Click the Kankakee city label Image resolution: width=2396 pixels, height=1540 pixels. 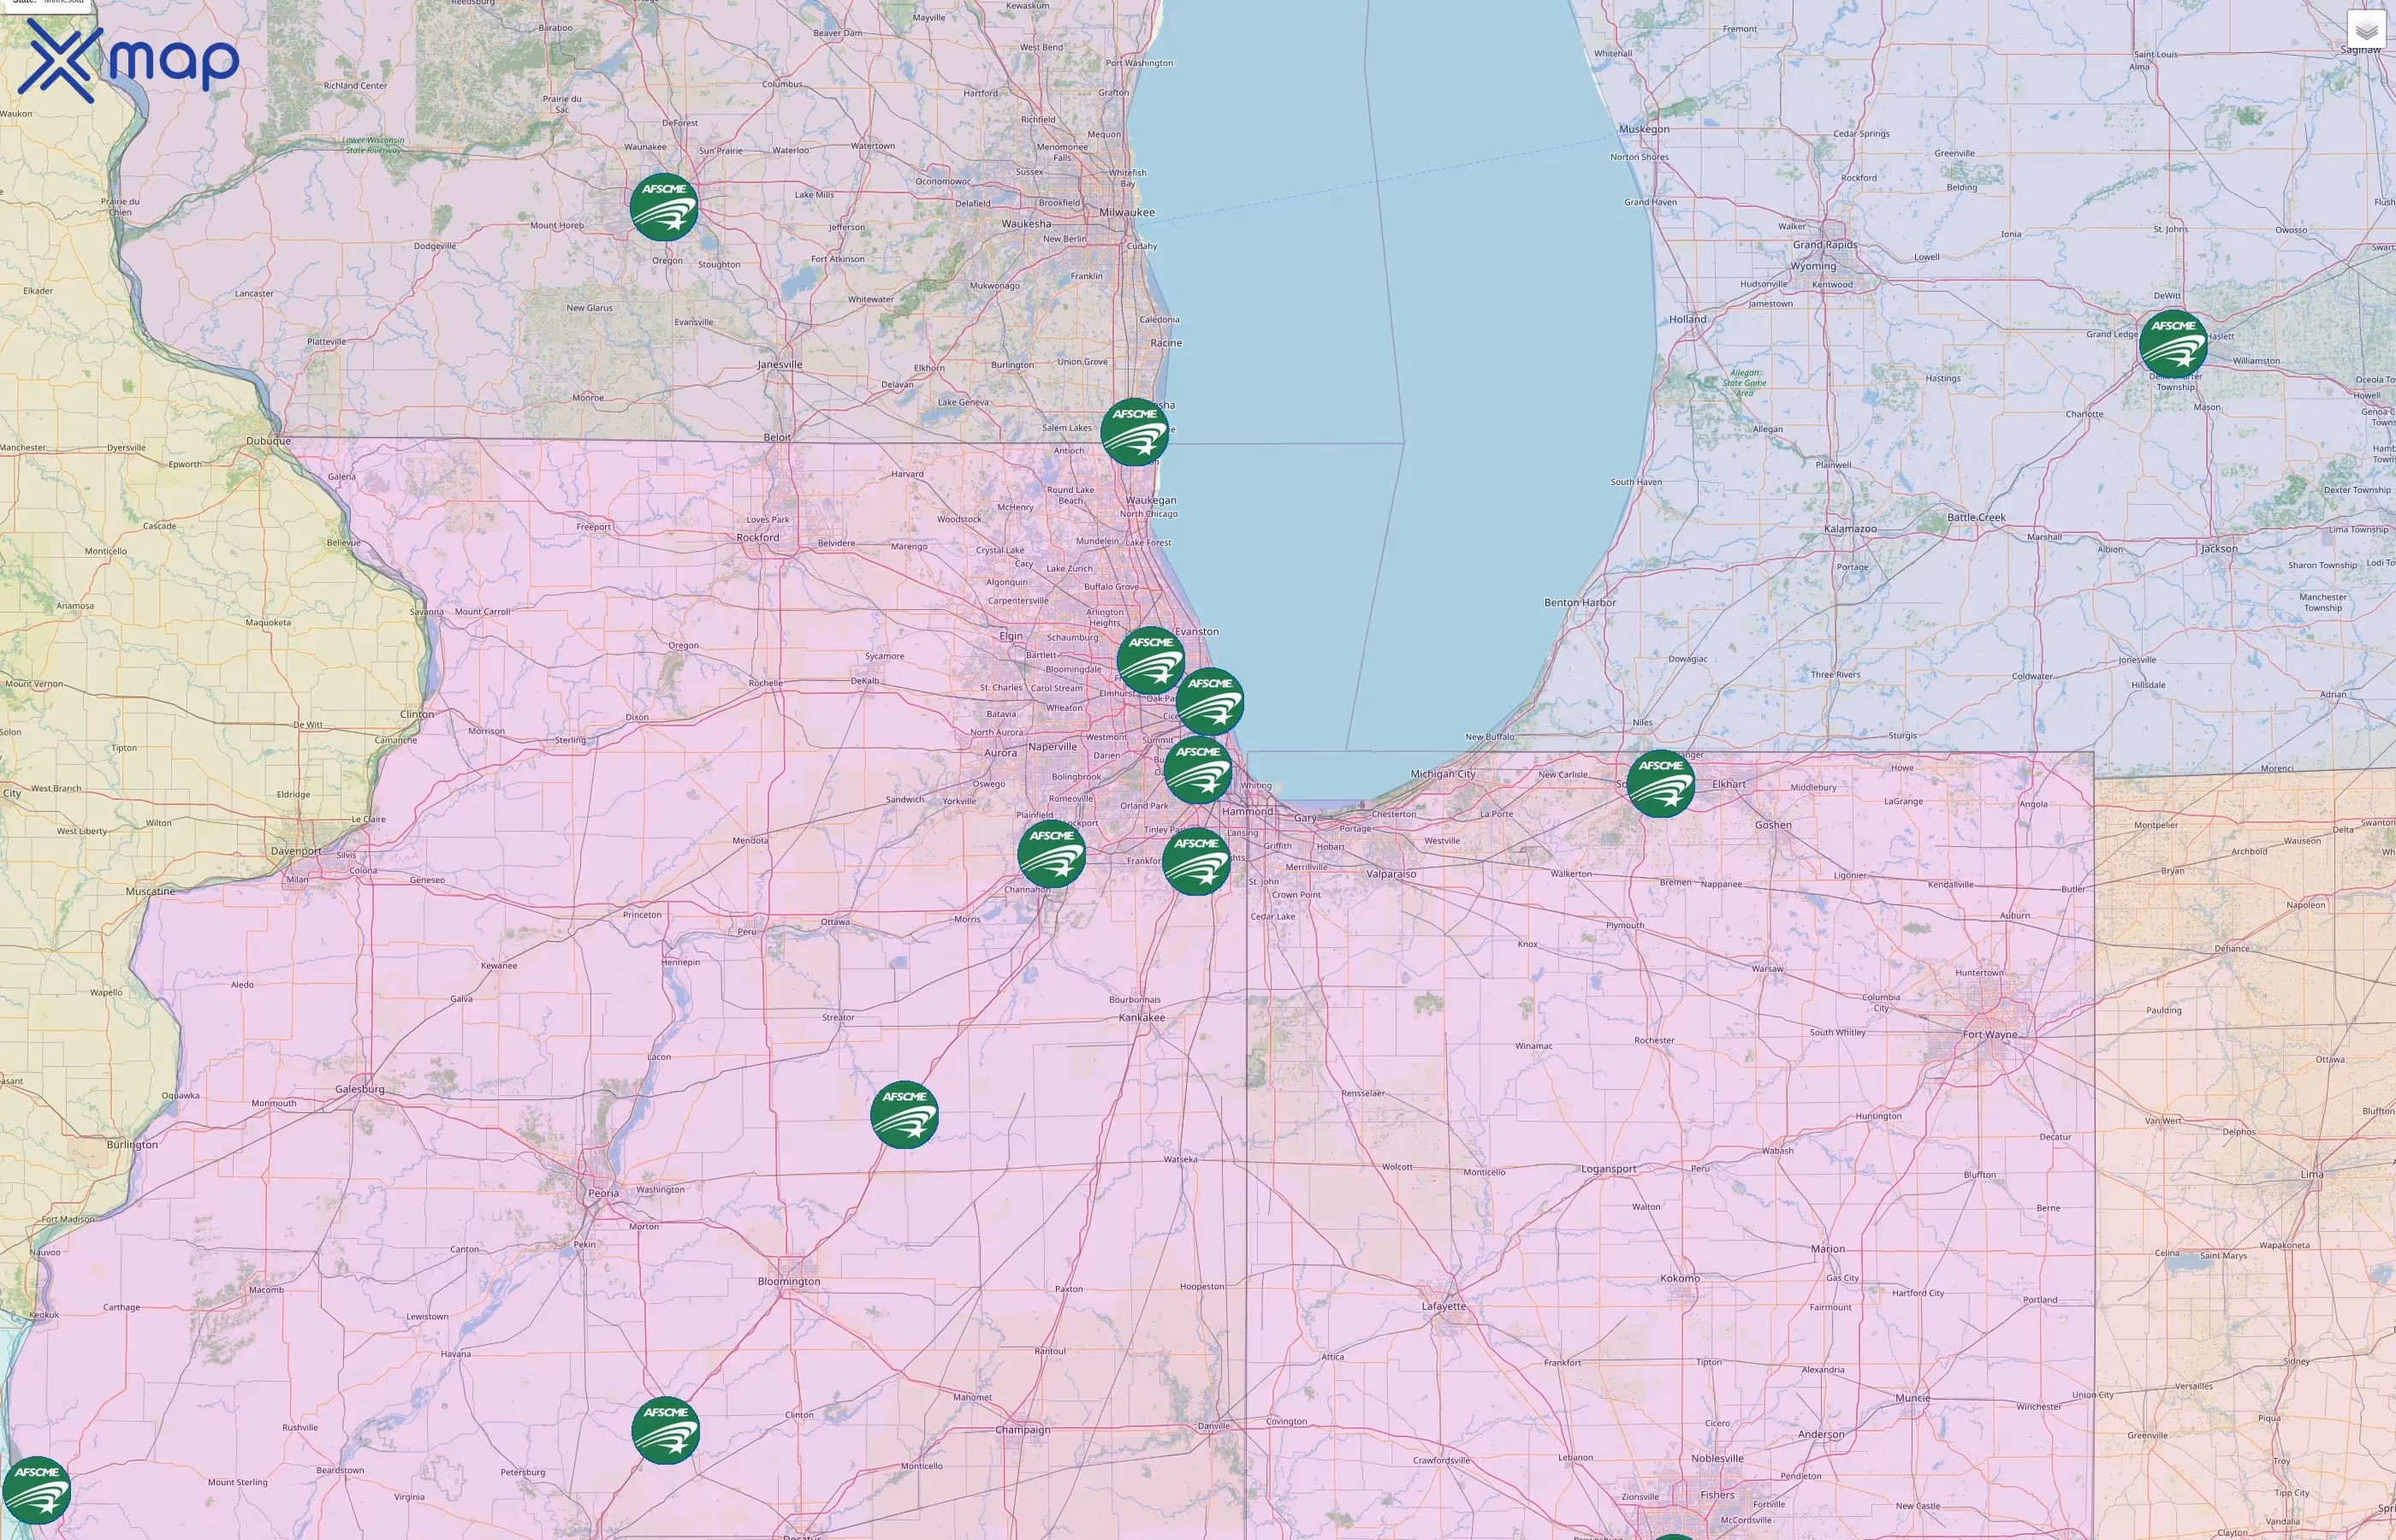(x=1142, y=1018)
